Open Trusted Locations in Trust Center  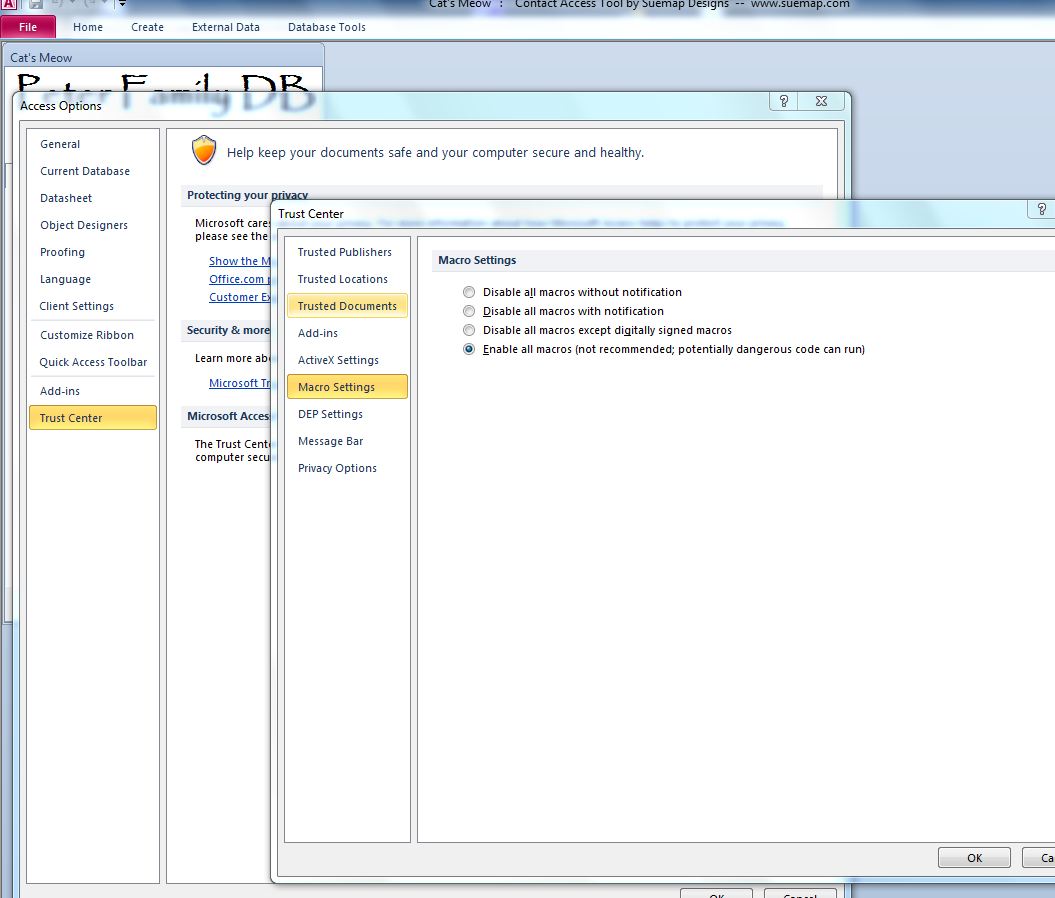pyautogui.click(x=347, y=278)
